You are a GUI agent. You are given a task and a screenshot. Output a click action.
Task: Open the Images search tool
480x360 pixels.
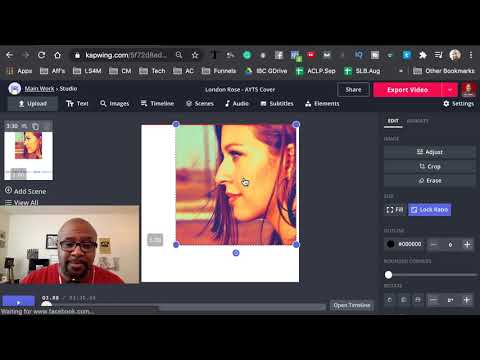(114, 104)
